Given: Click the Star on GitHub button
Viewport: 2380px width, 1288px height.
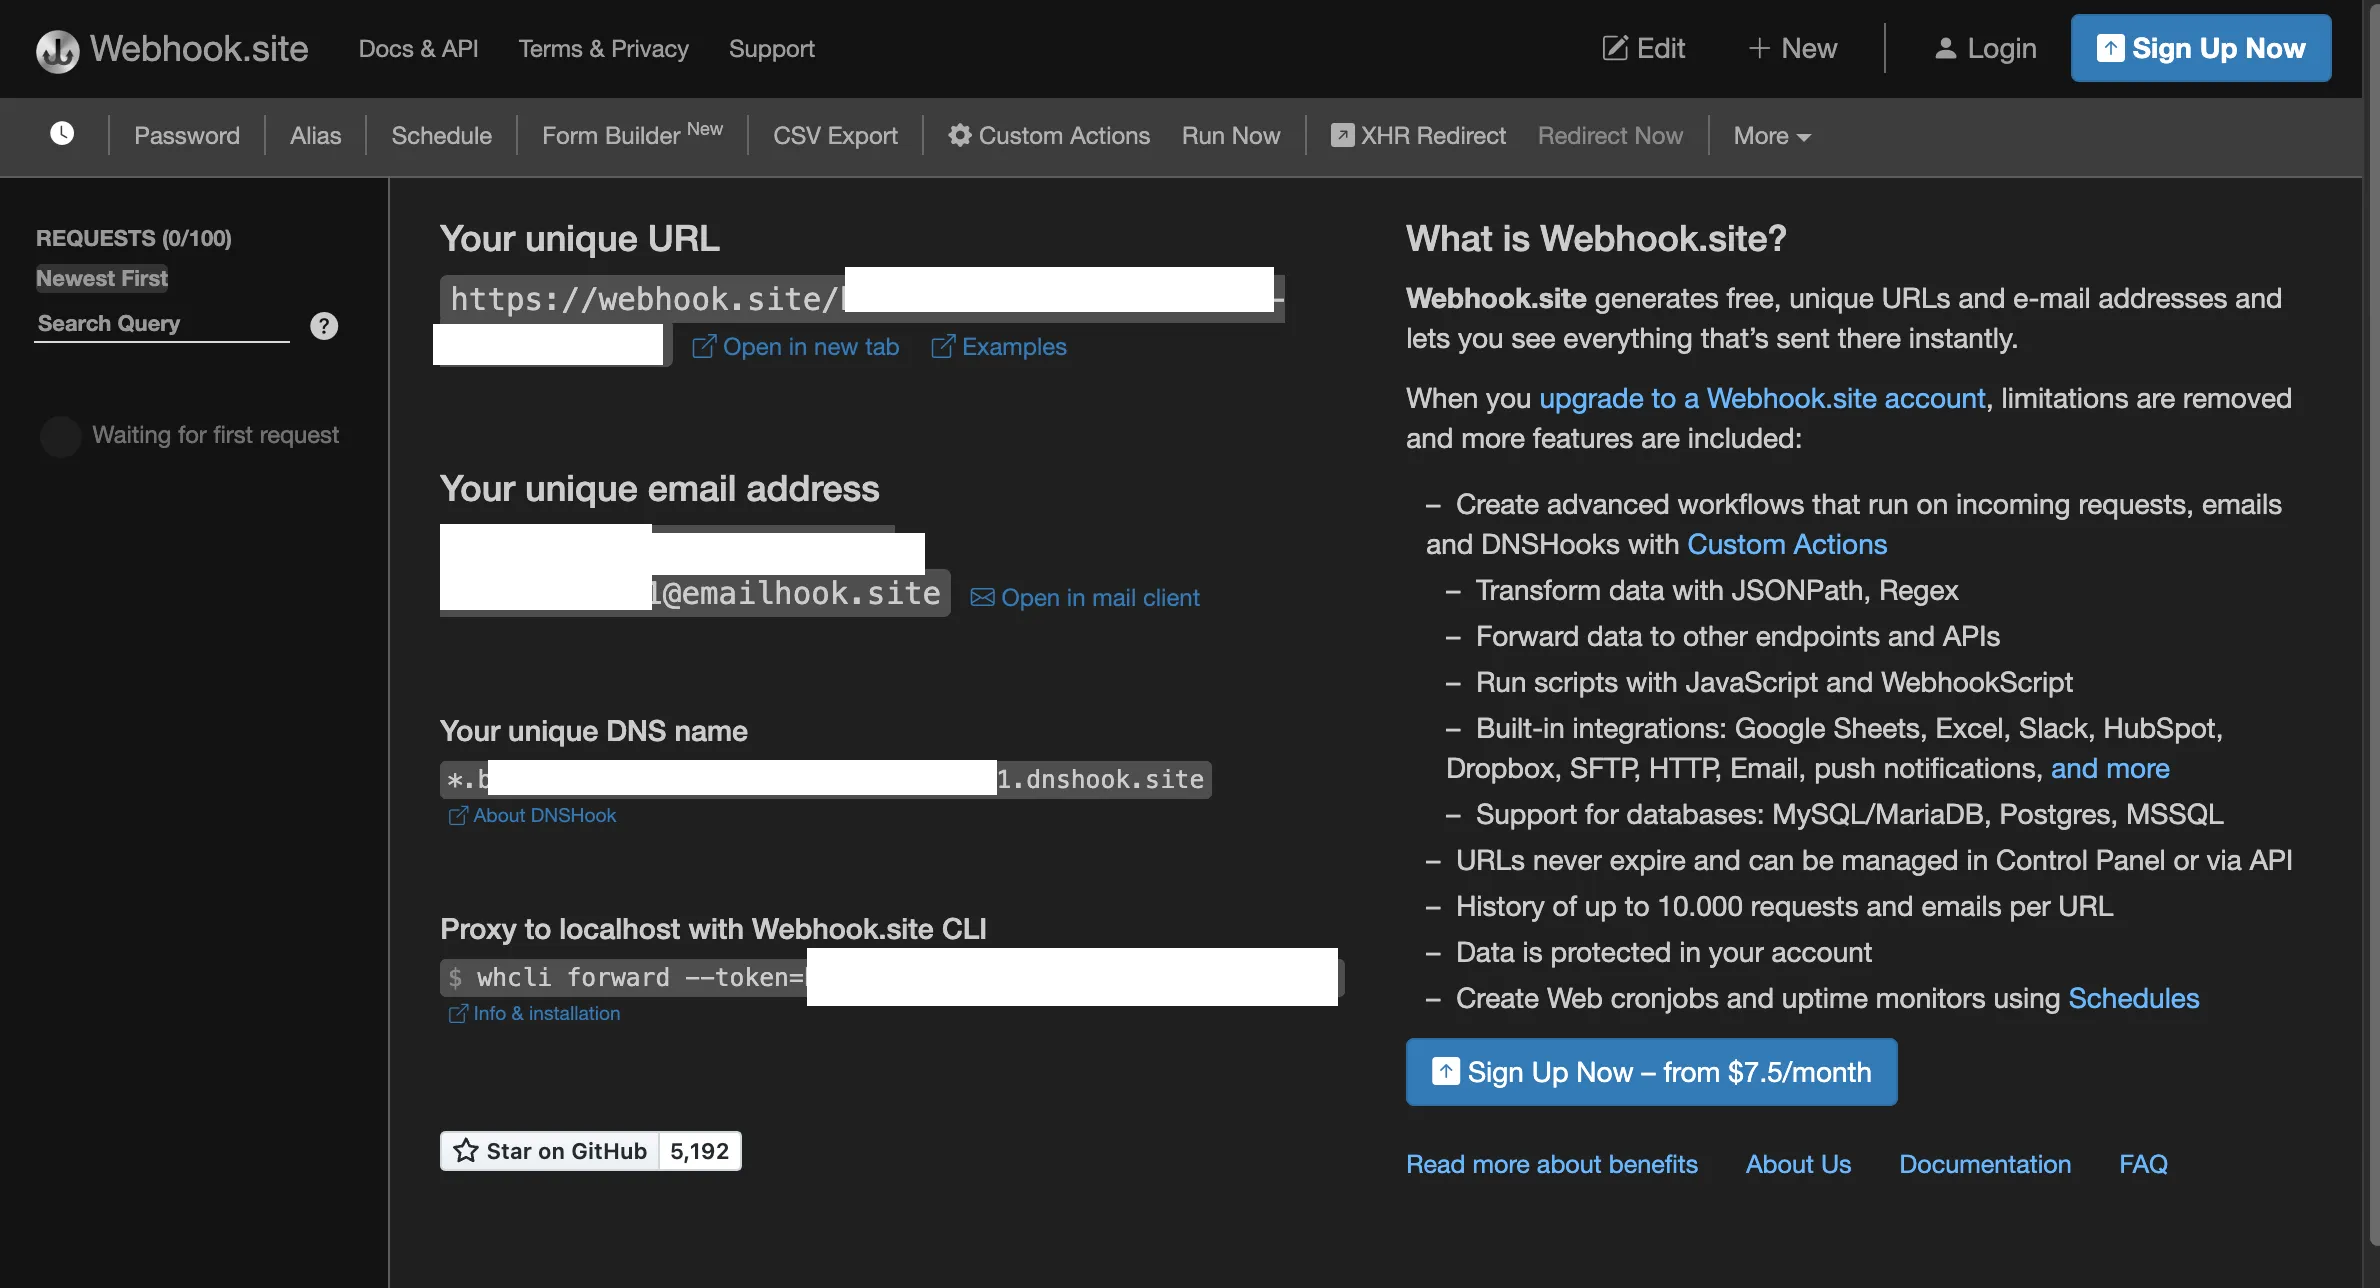Looking at the screenshot, I should tap(550, 1151).
